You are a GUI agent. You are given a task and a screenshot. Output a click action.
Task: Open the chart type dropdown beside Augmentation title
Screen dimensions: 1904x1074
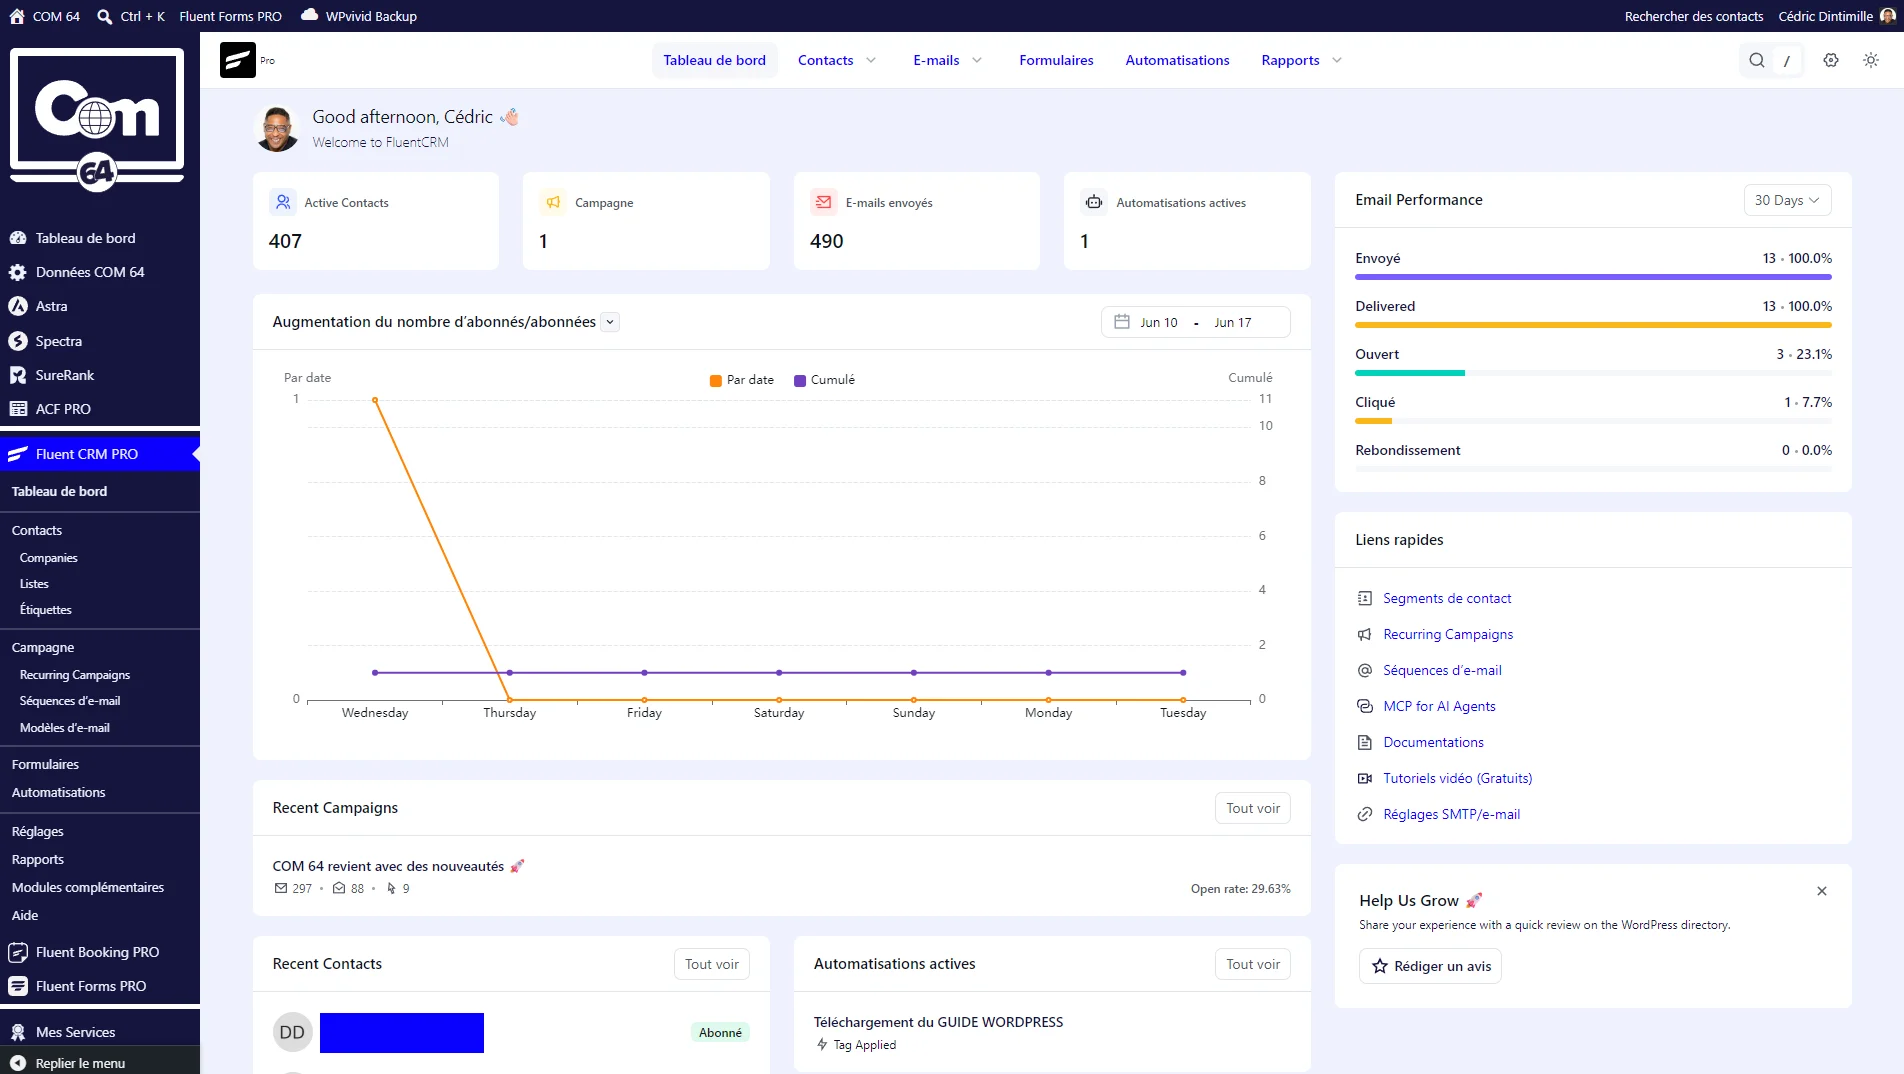pos(610,322)
